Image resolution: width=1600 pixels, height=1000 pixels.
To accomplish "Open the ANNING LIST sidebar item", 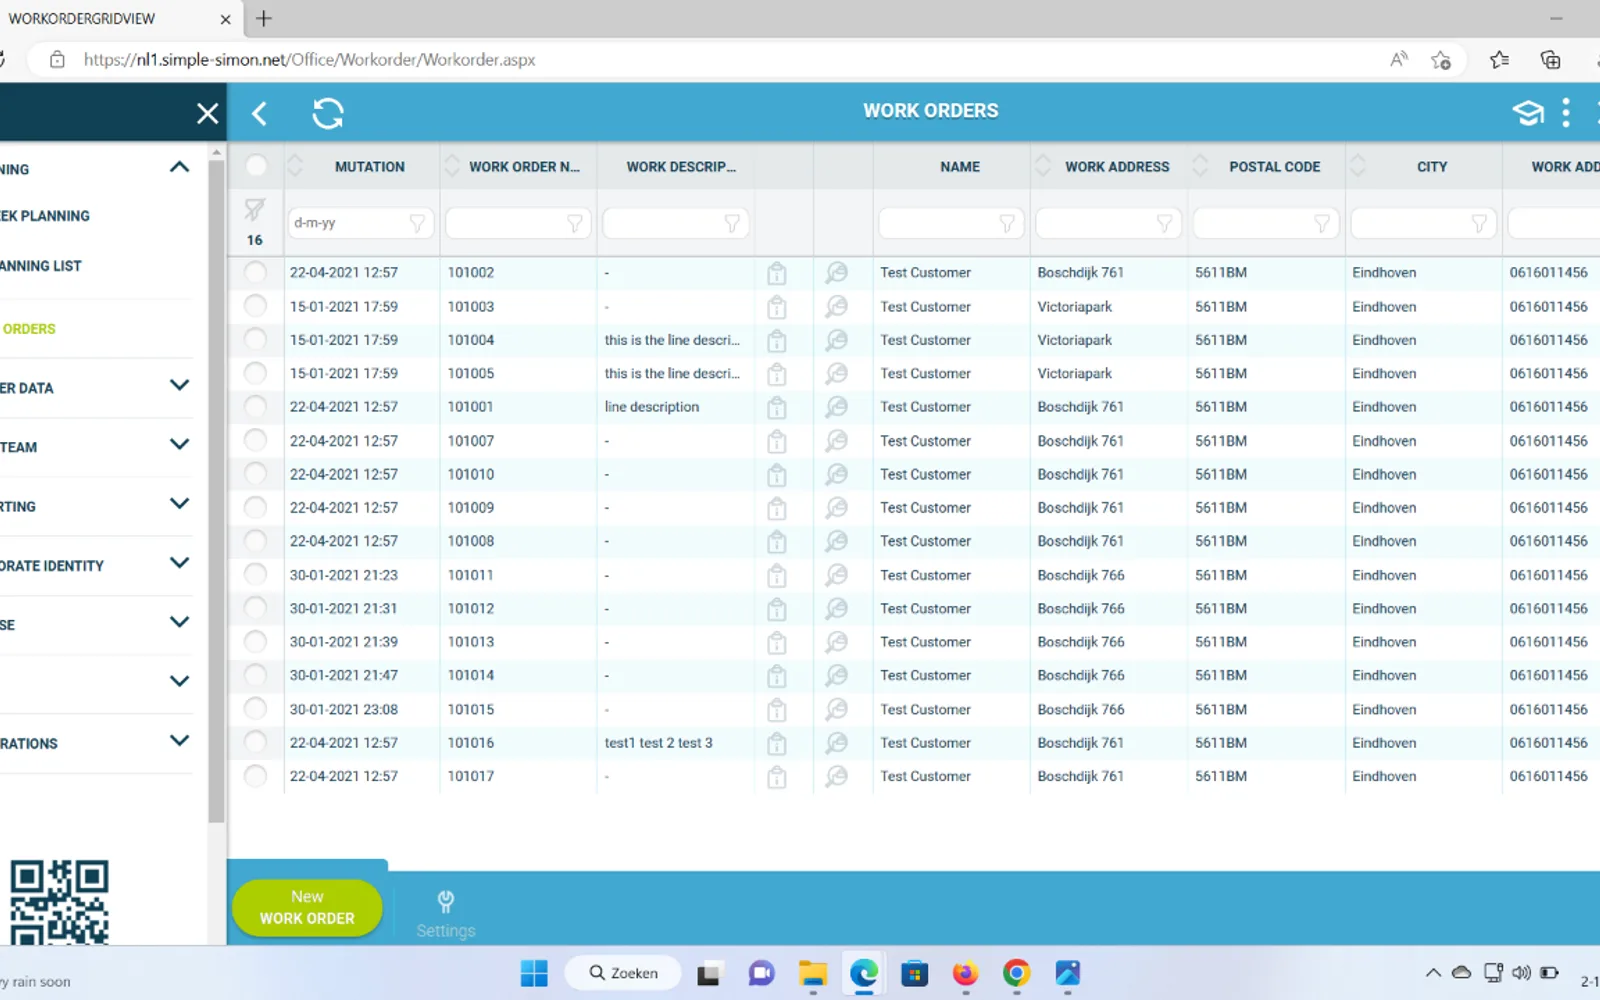I will 41,266.
